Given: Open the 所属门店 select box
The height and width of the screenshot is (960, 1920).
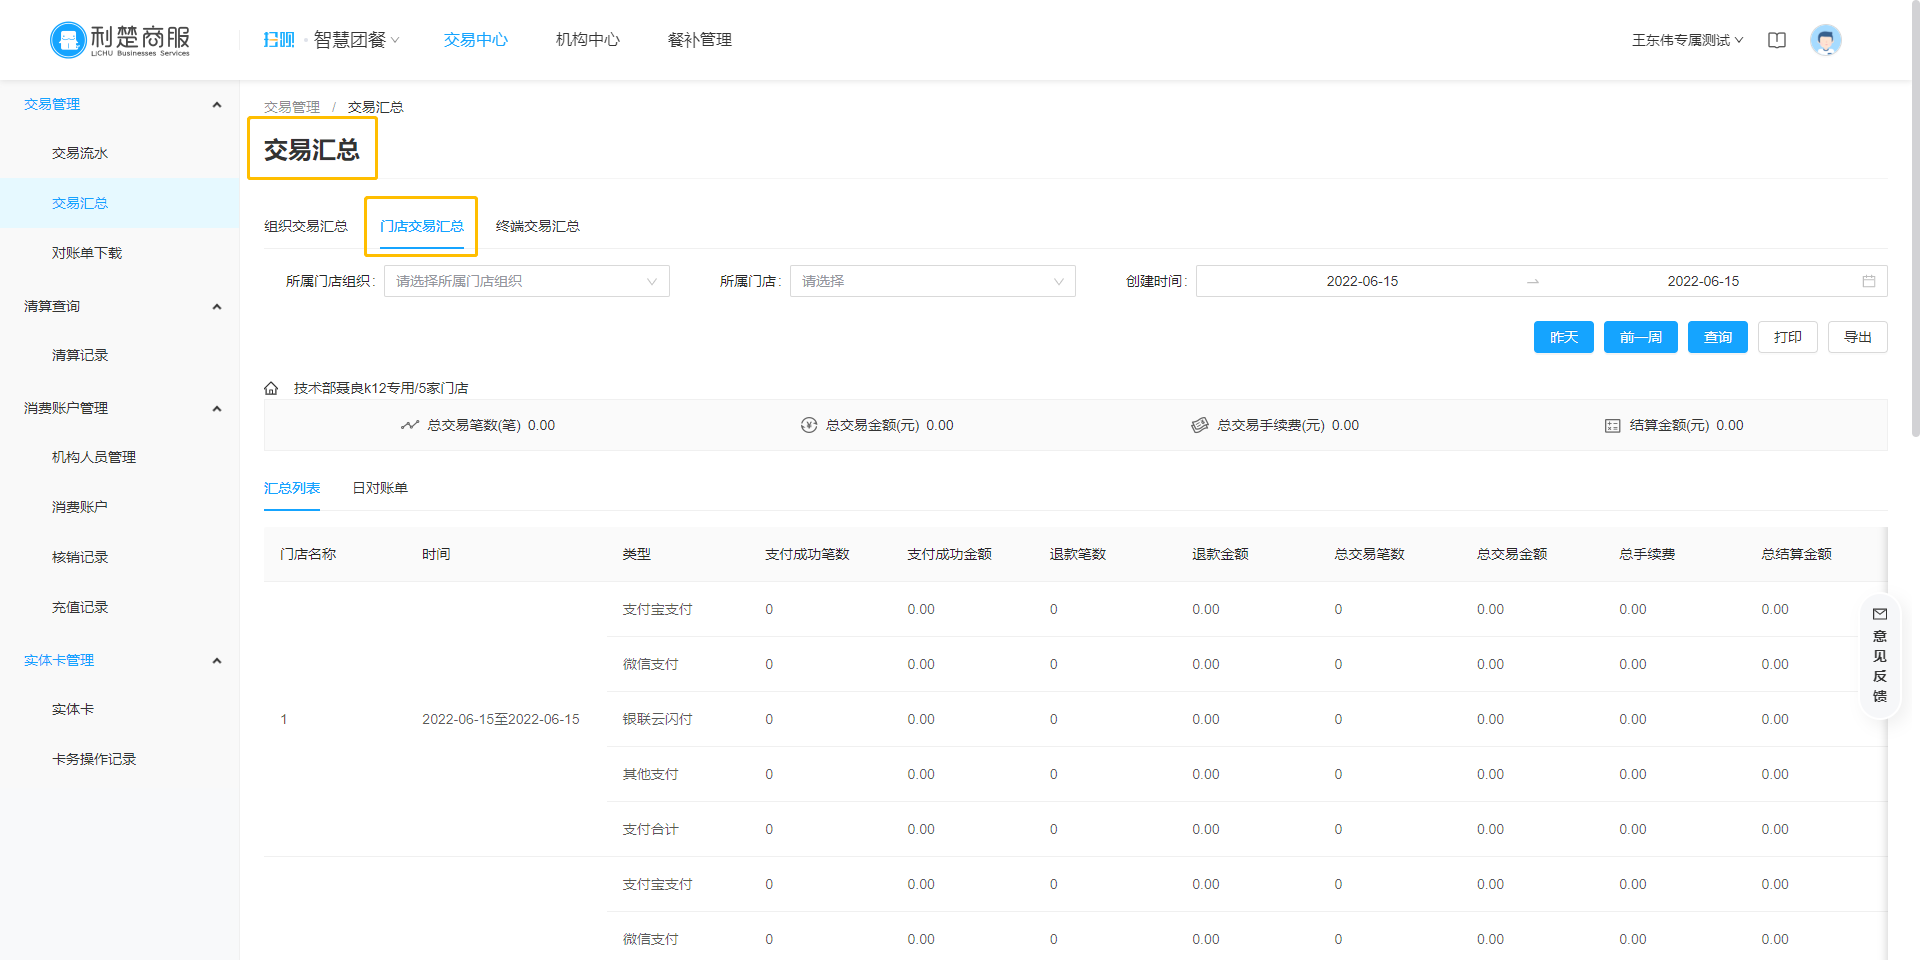Looking at the screenshot, I should tap(933, 281).
